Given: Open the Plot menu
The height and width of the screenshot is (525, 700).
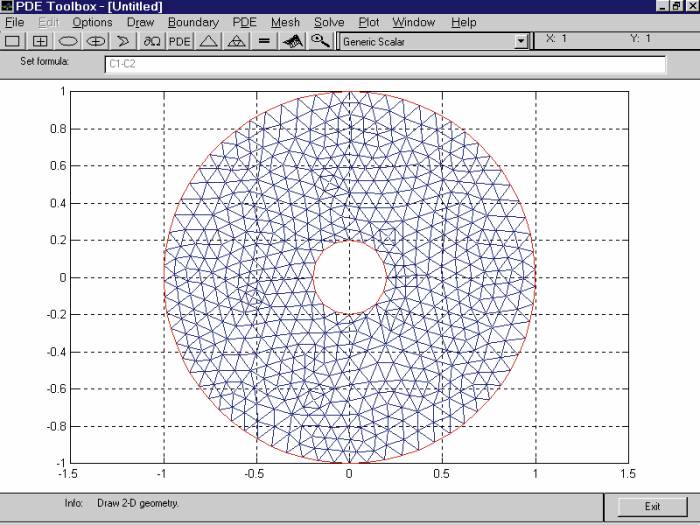Looking at the screenshot, I should [x=369, y=22].
